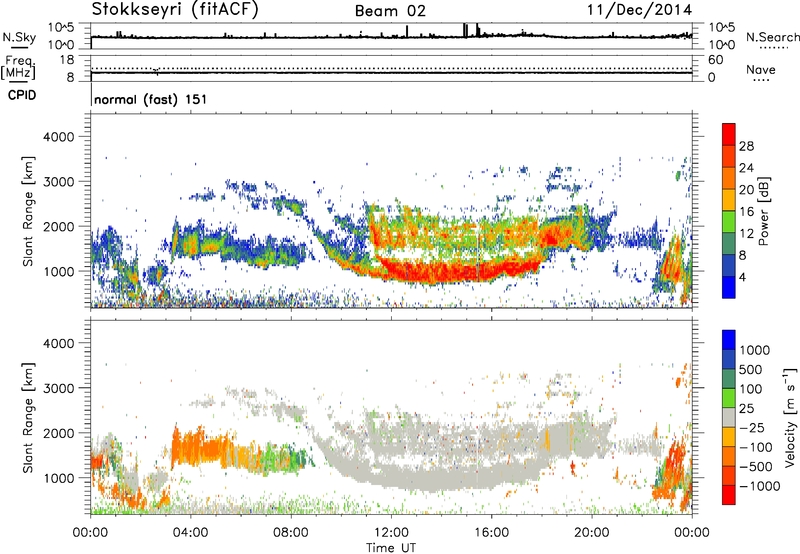The width and height of the screenshot is (800, 554).
Task: Click the '500' label on Velocity colorbar
Action: pyautogui.click(x=751, y=370)
